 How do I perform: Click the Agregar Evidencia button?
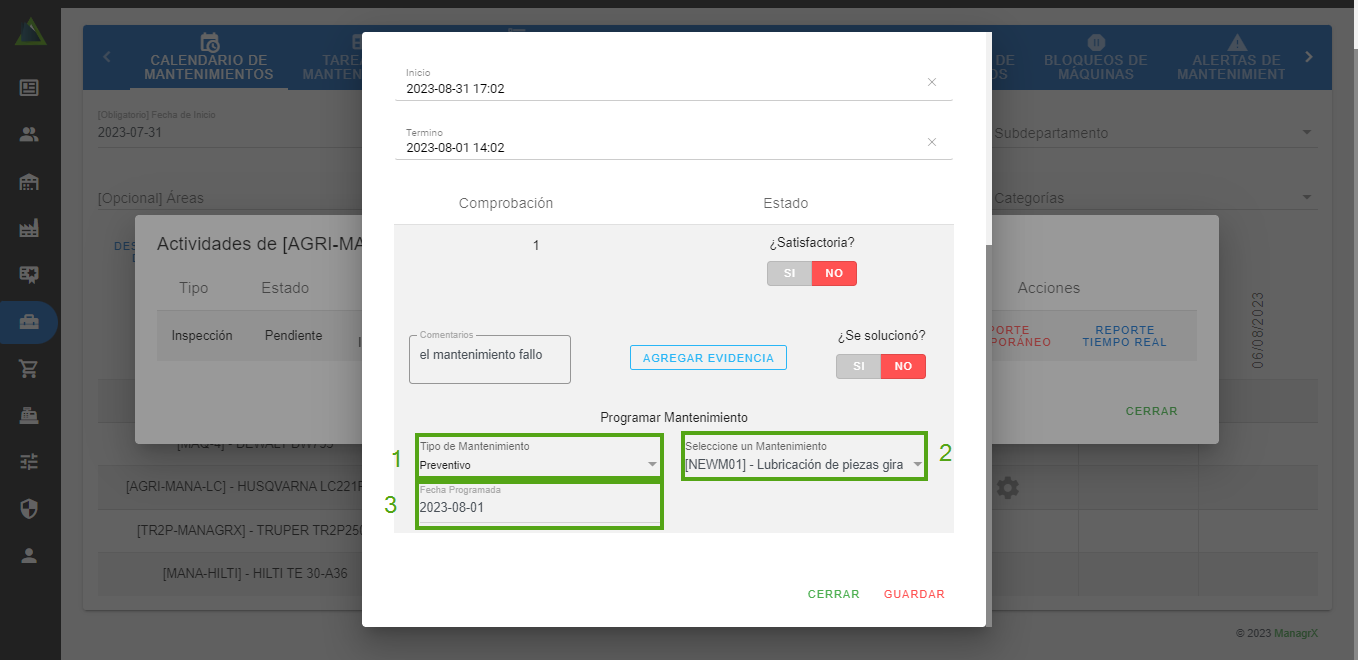708,358
